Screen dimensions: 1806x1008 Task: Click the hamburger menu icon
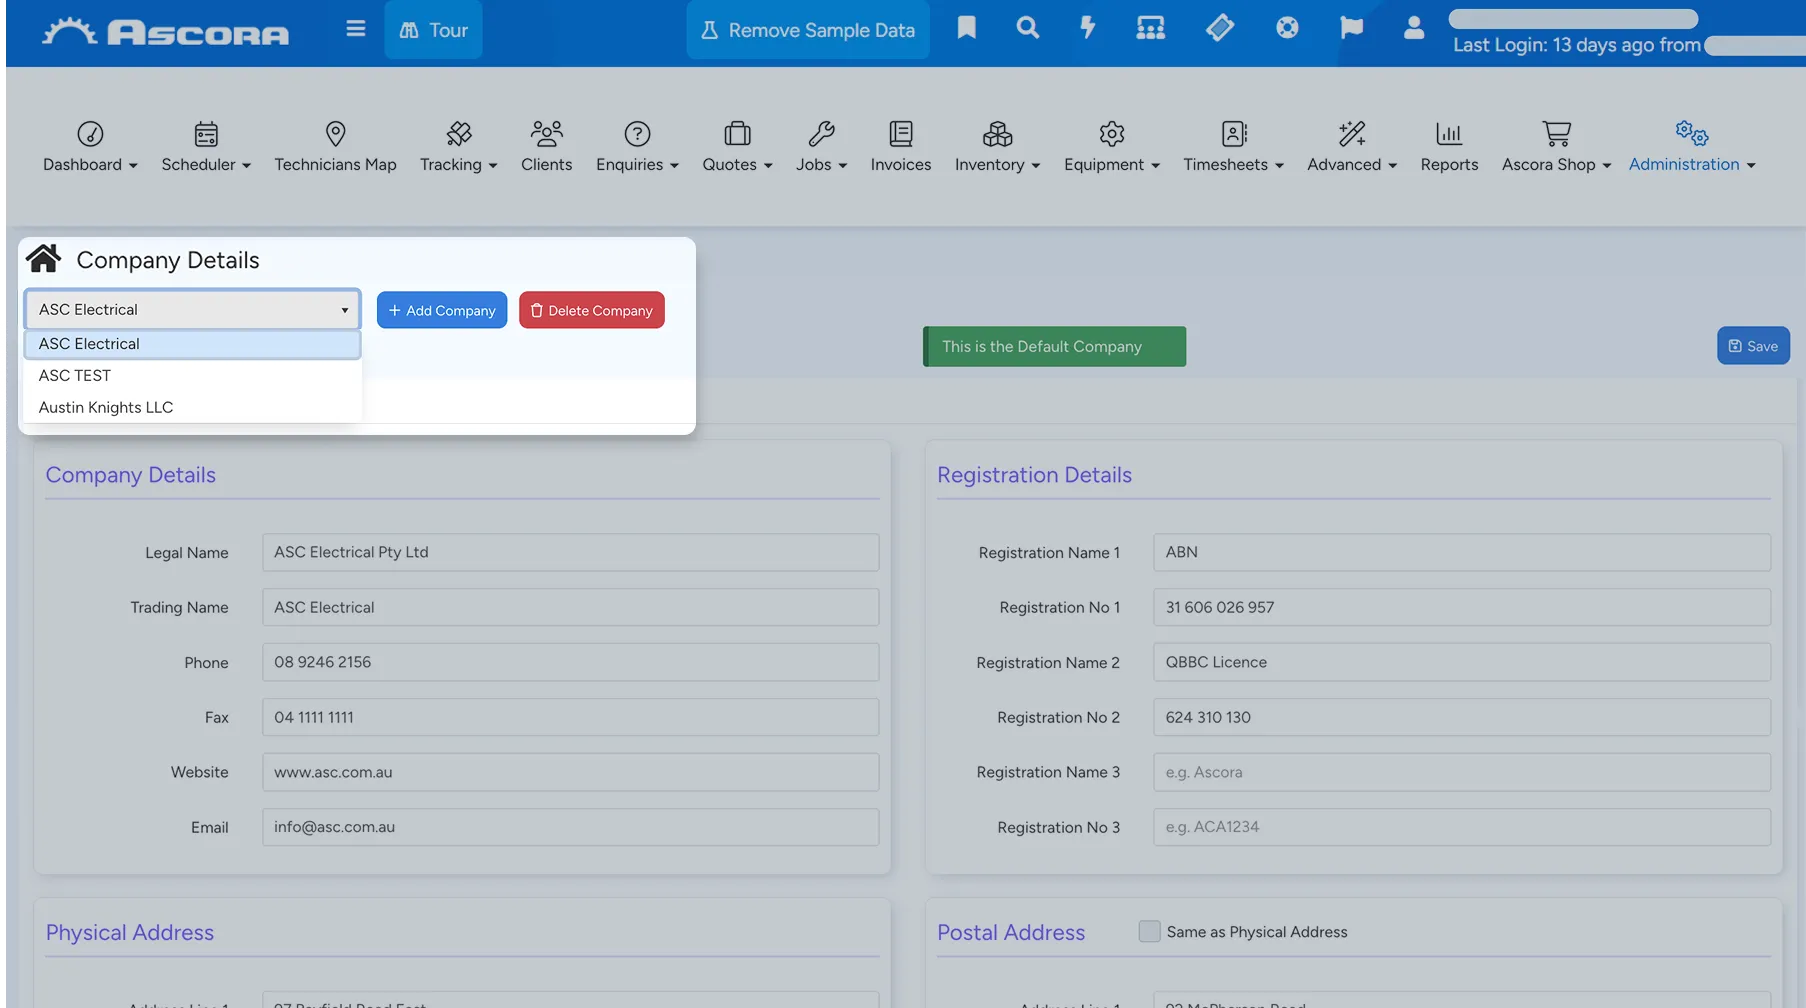355,29
